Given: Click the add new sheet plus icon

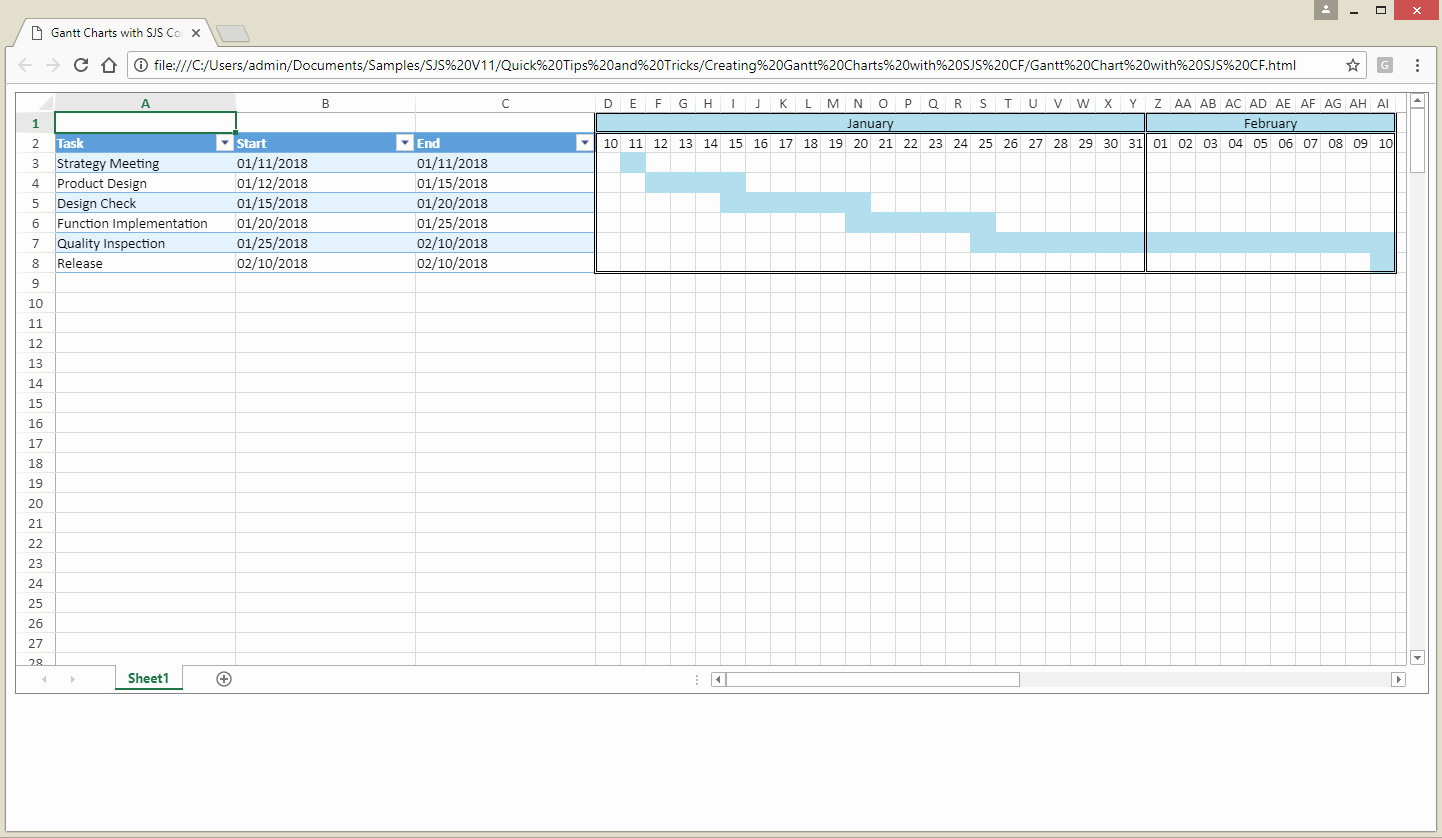Looking at the screenshot, I should pyautogui.click(x=224, y=679).
